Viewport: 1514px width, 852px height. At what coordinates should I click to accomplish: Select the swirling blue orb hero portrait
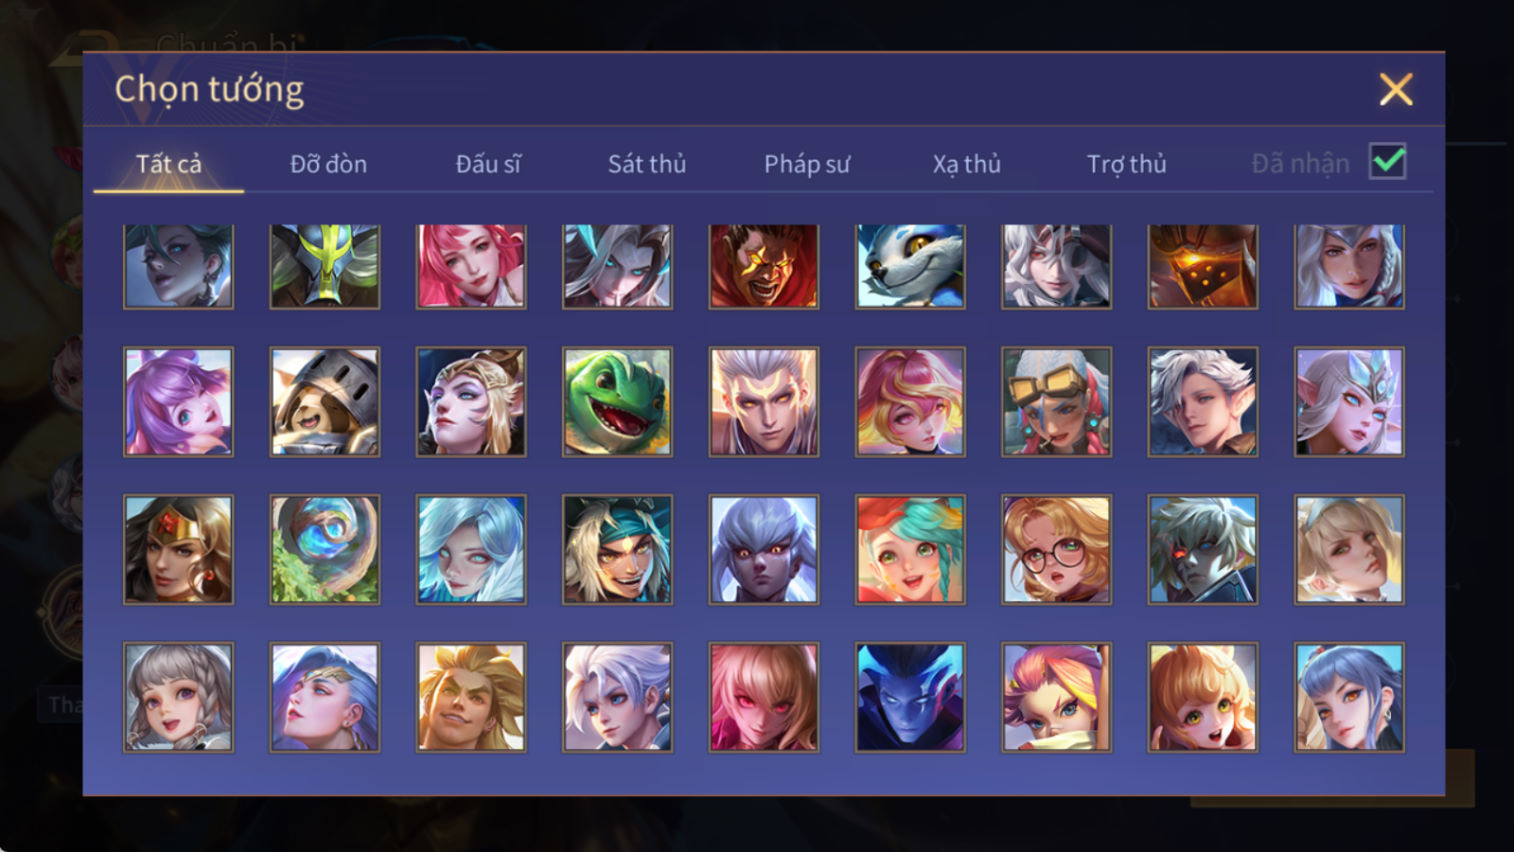coord(325,549)
